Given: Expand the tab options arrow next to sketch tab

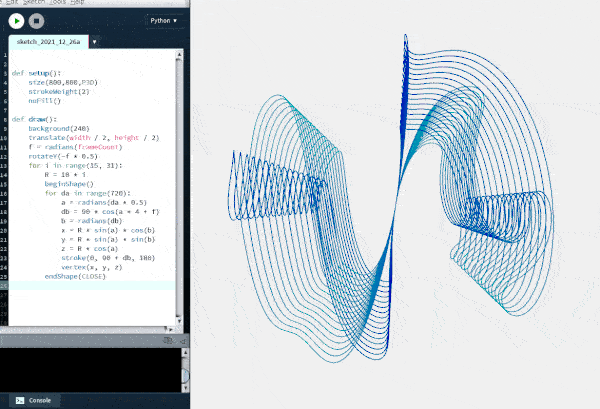Looking at the screenshot, I should 94,43.
